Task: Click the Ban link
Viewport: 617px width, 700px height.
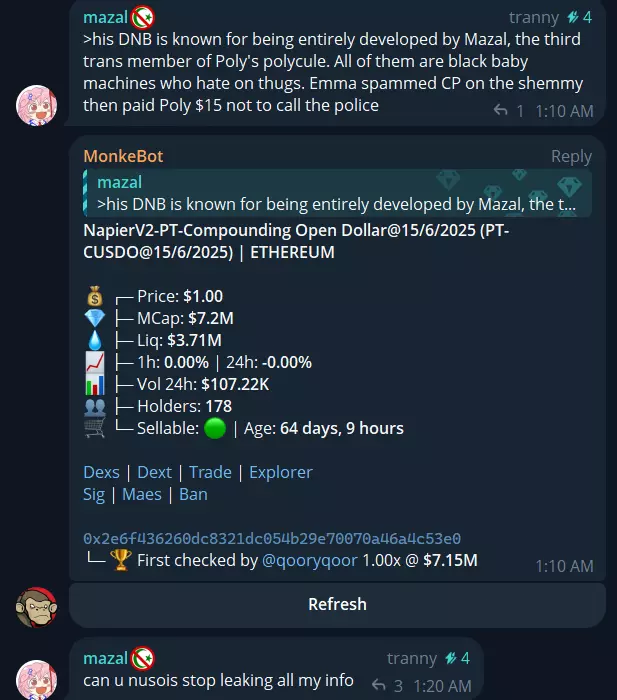Action: point(193,494)
